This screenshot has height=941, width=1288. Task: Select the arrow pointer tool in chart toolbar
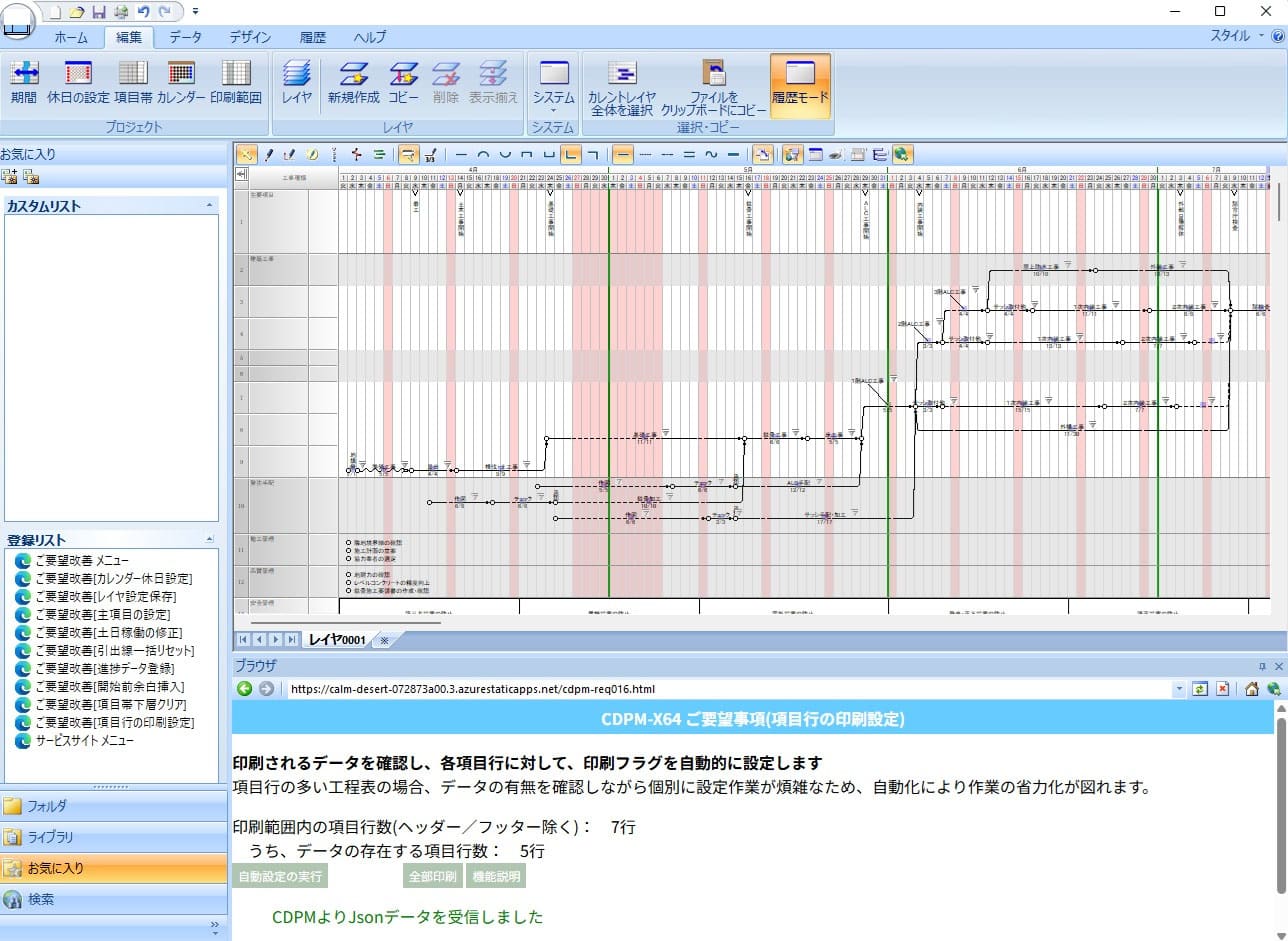click(246, 155)
